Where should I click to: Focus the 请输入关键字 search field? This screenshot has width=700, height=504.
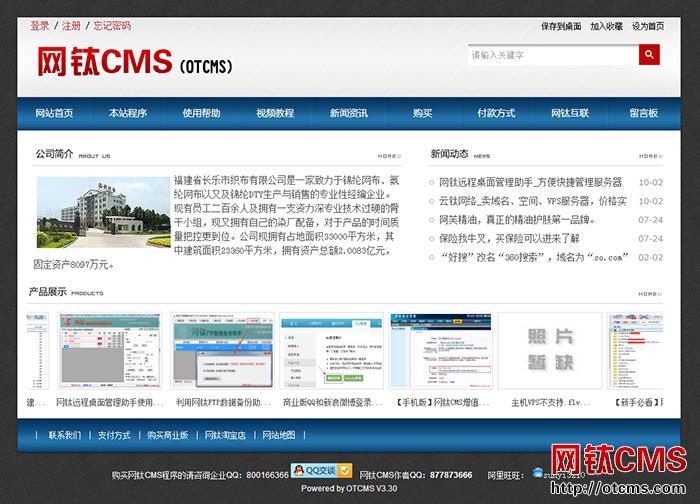(550, 56)
